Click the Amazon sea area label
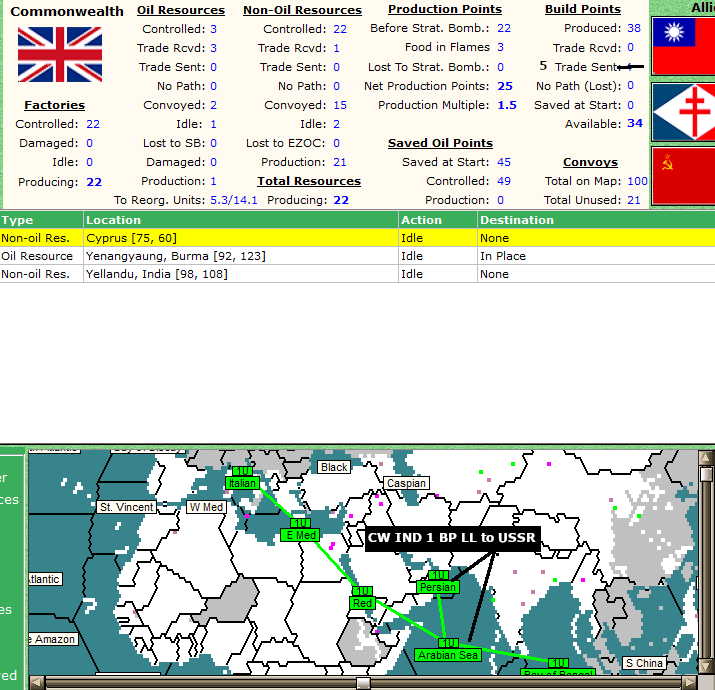715x690 pixels. 52,639
